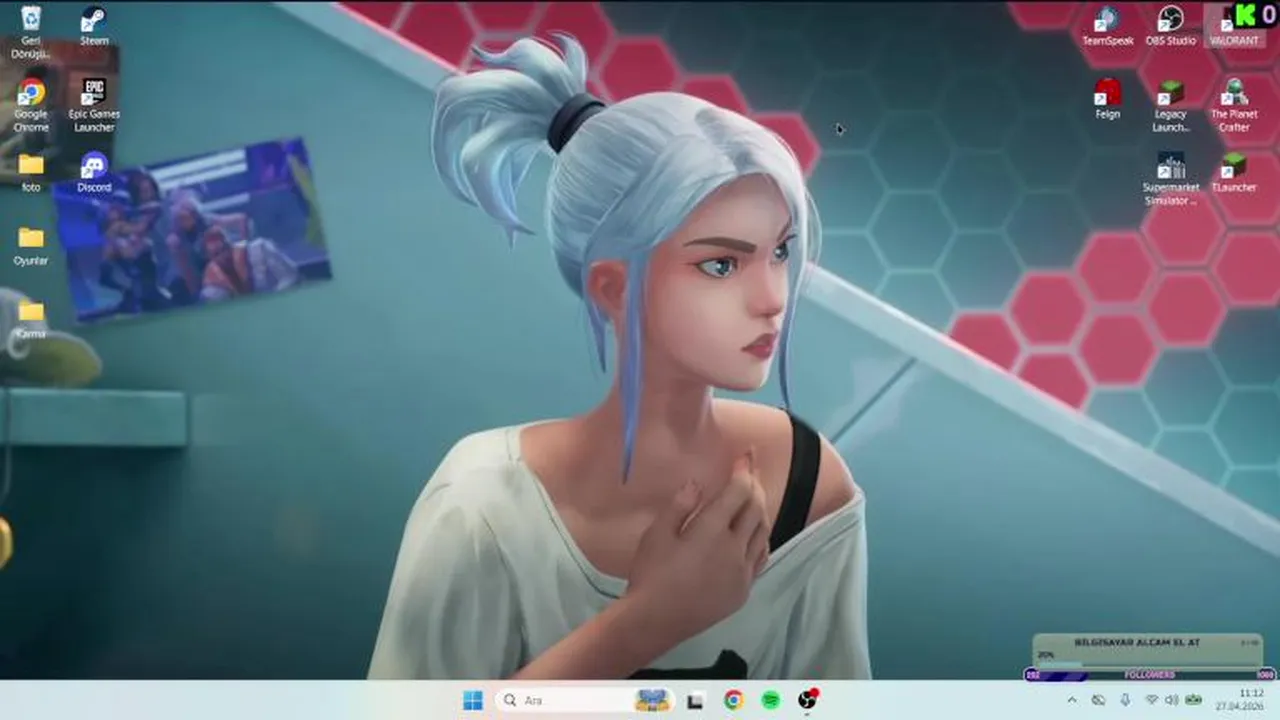The width and height of the screenshot is (1280, 720).
Task: Select the Oyunlar folder on desktop
Action: click(x=31, y=245)
